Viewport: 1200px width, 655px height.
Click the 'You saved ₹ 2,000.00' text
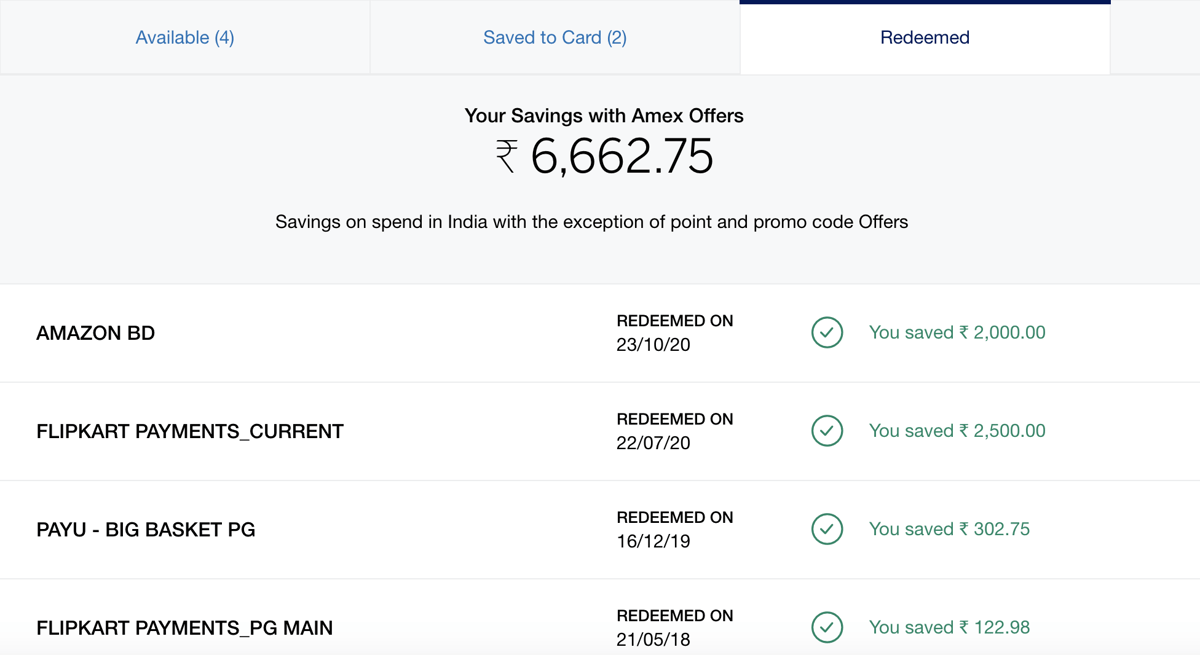(x=957, y=333)
